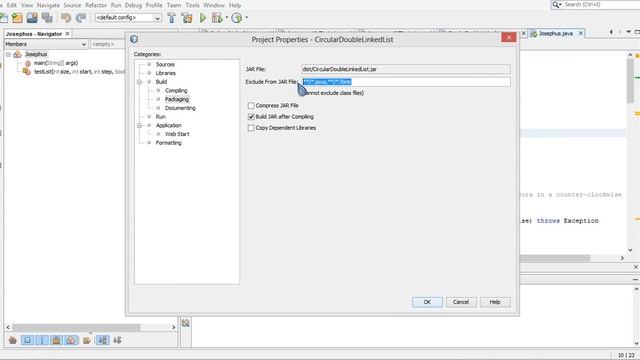
Task: Click the OK button
Action: click(x=427, y=302)
